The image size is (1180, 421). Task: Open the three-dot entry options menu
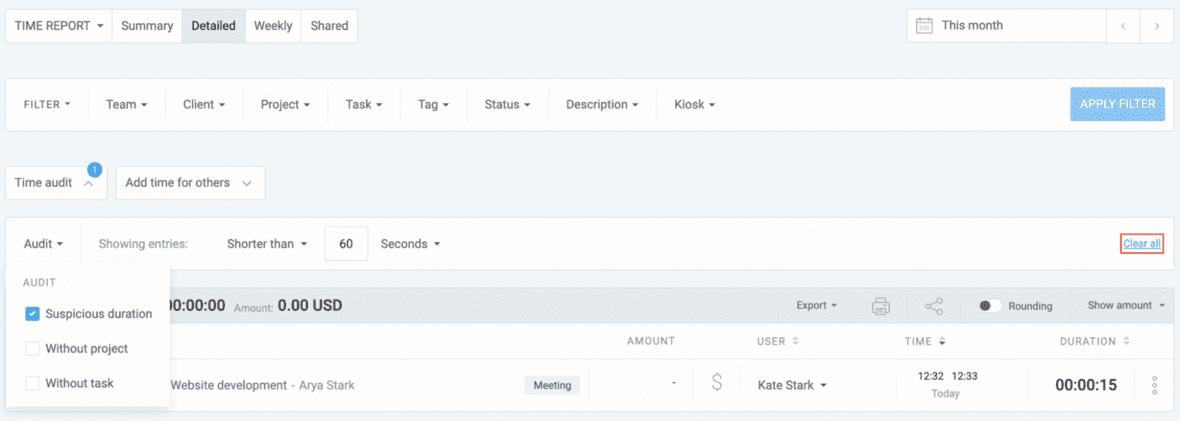pos(1155,385)
